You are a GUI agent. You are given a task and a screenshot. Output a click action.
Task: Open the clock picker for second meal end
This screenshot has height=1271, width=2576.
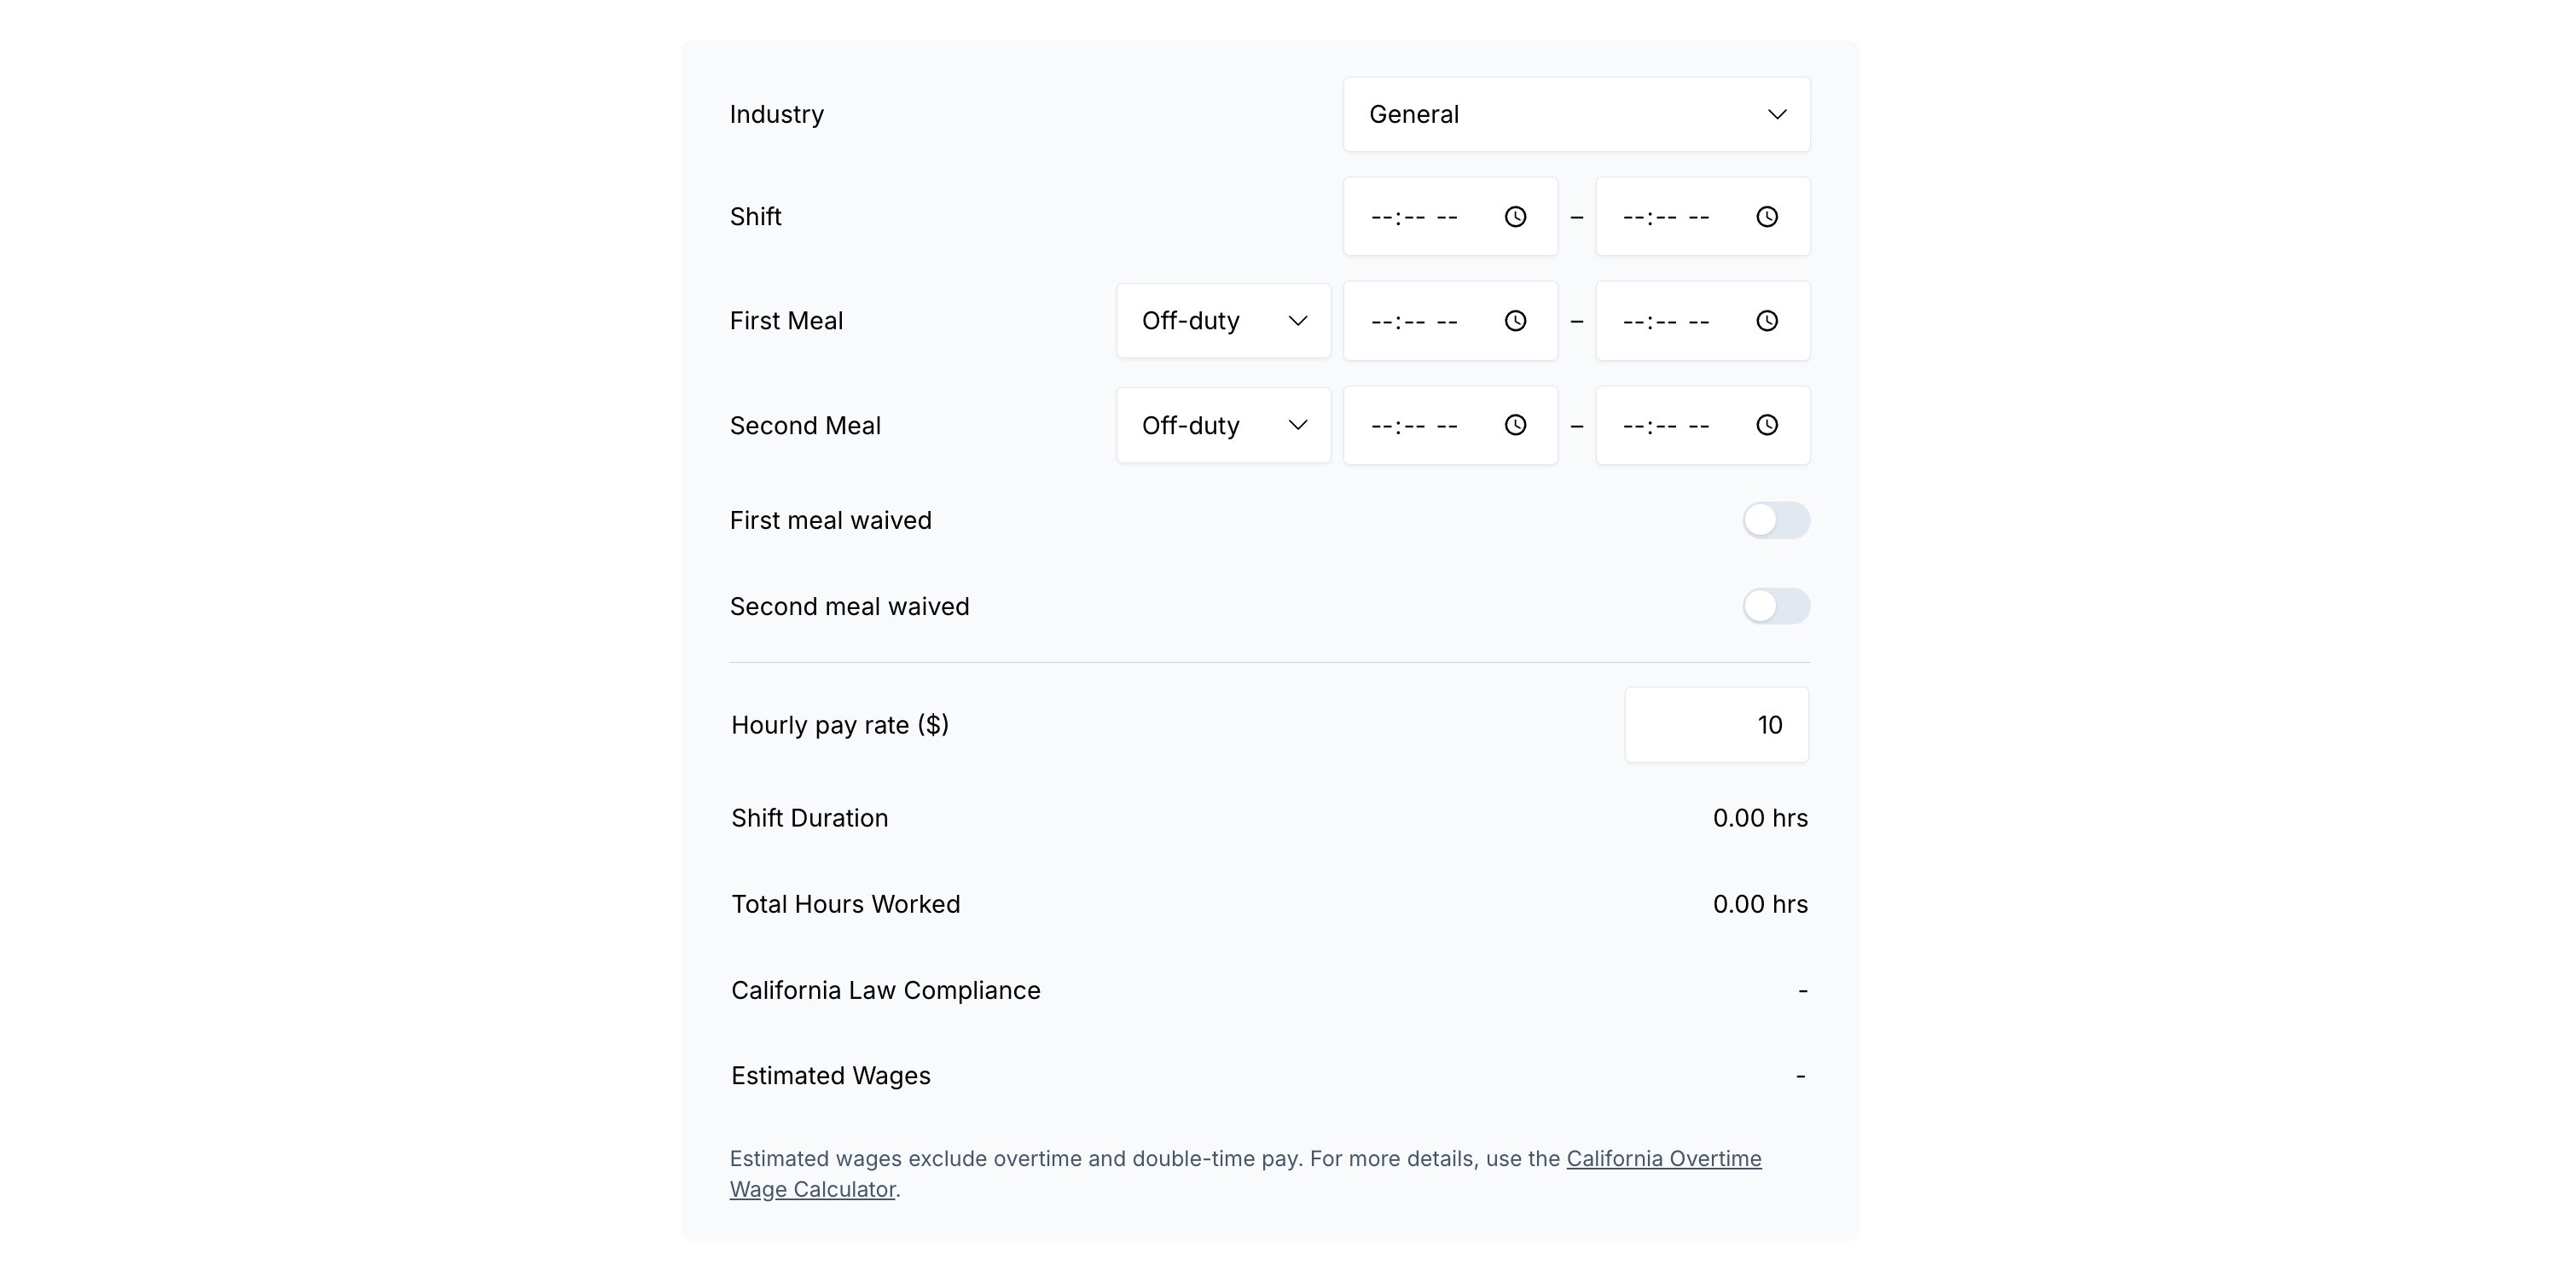1767,425
